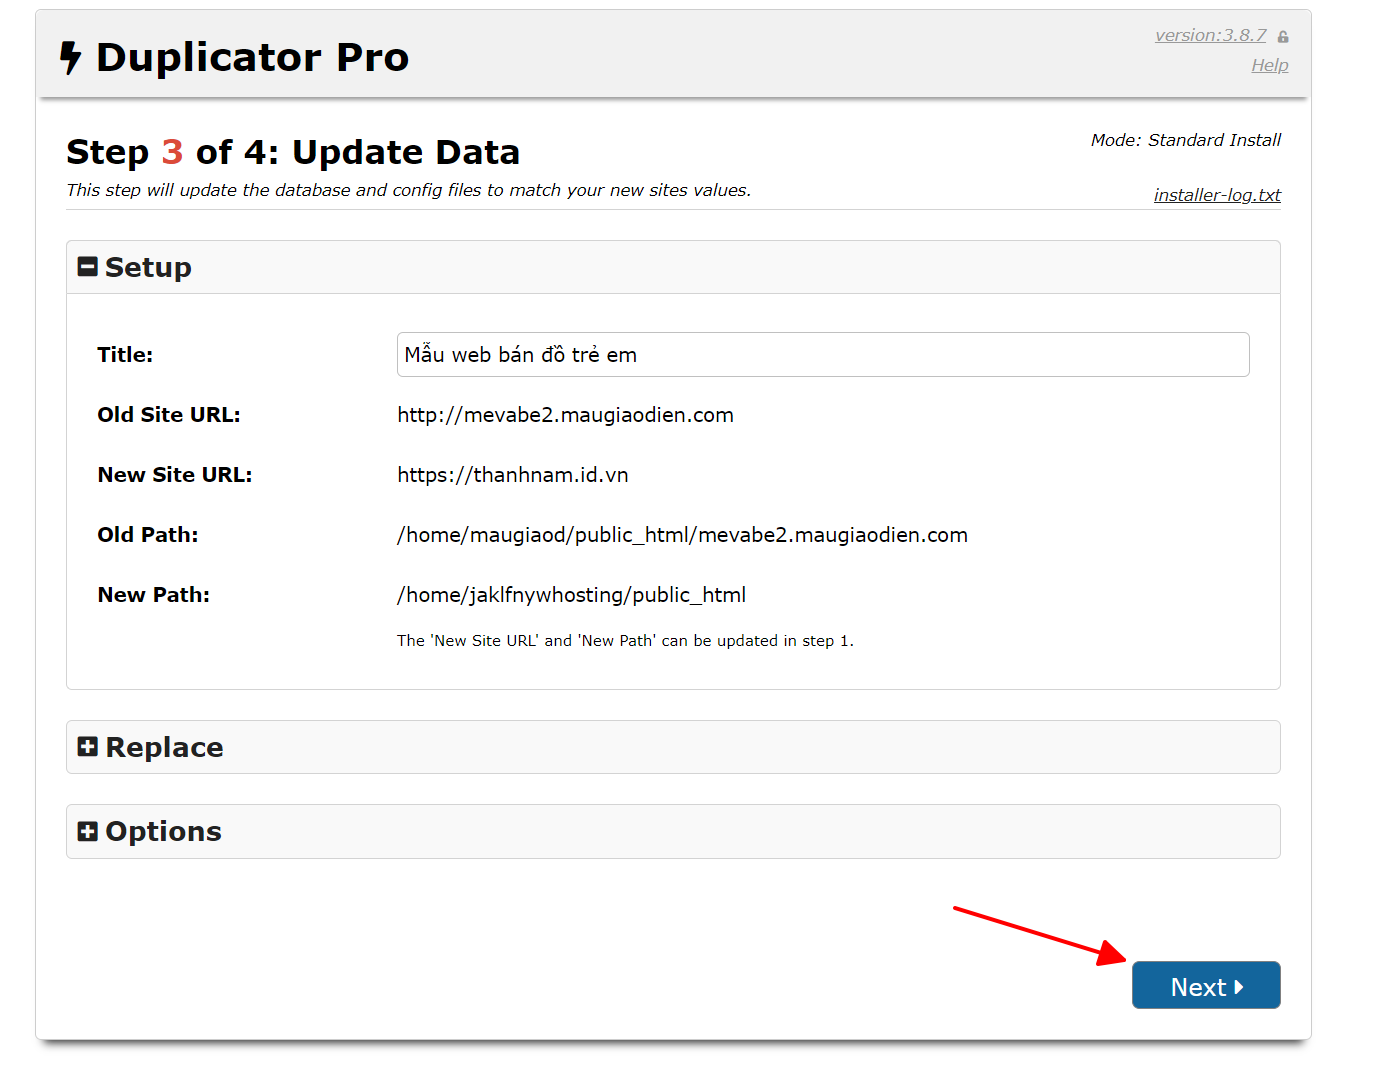Click the Replace section header title

click(164, 747)
